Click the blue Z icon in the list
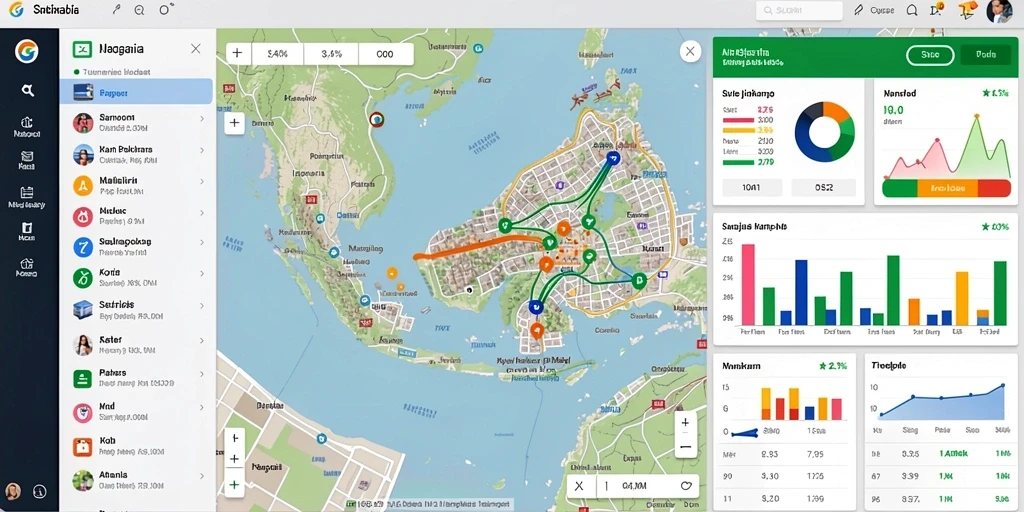This screenshot has height=512, width=1024. 83,247
